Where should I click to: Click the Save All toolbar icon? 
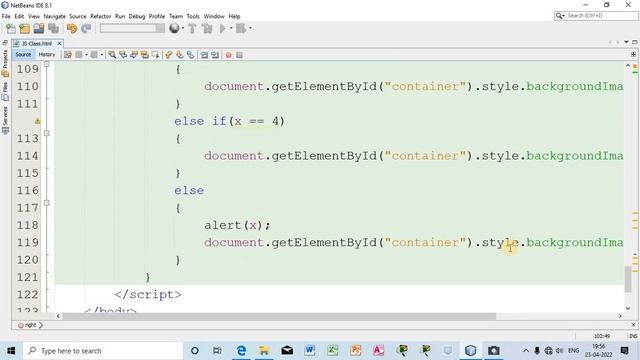pos(53,29)
